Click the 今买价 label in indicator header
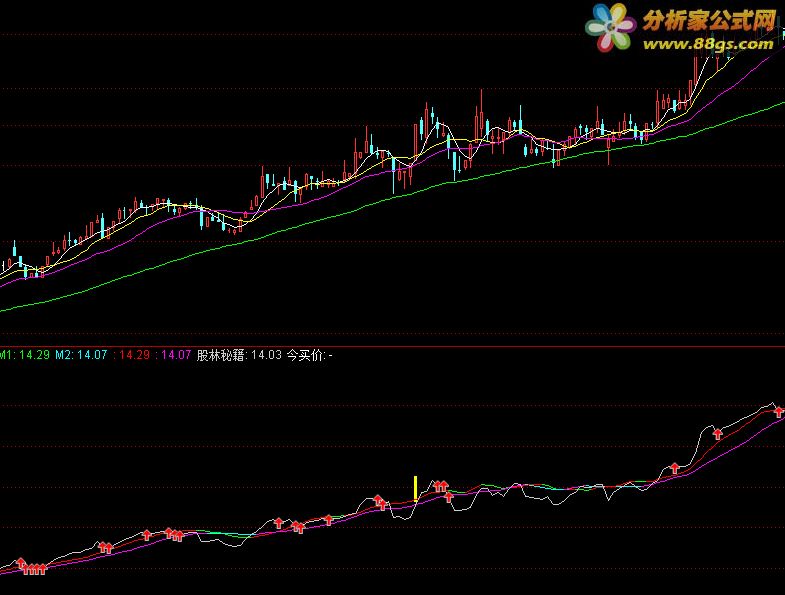The image size is (785, 595). (x=309, y=355)
